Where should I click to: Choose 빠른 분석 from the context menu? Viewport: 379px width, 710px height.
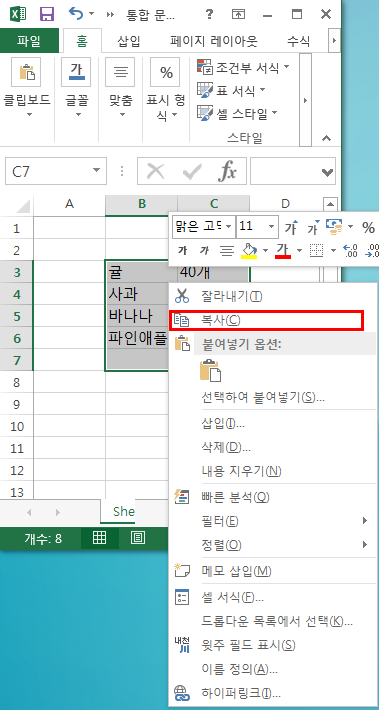click(273, 497)
